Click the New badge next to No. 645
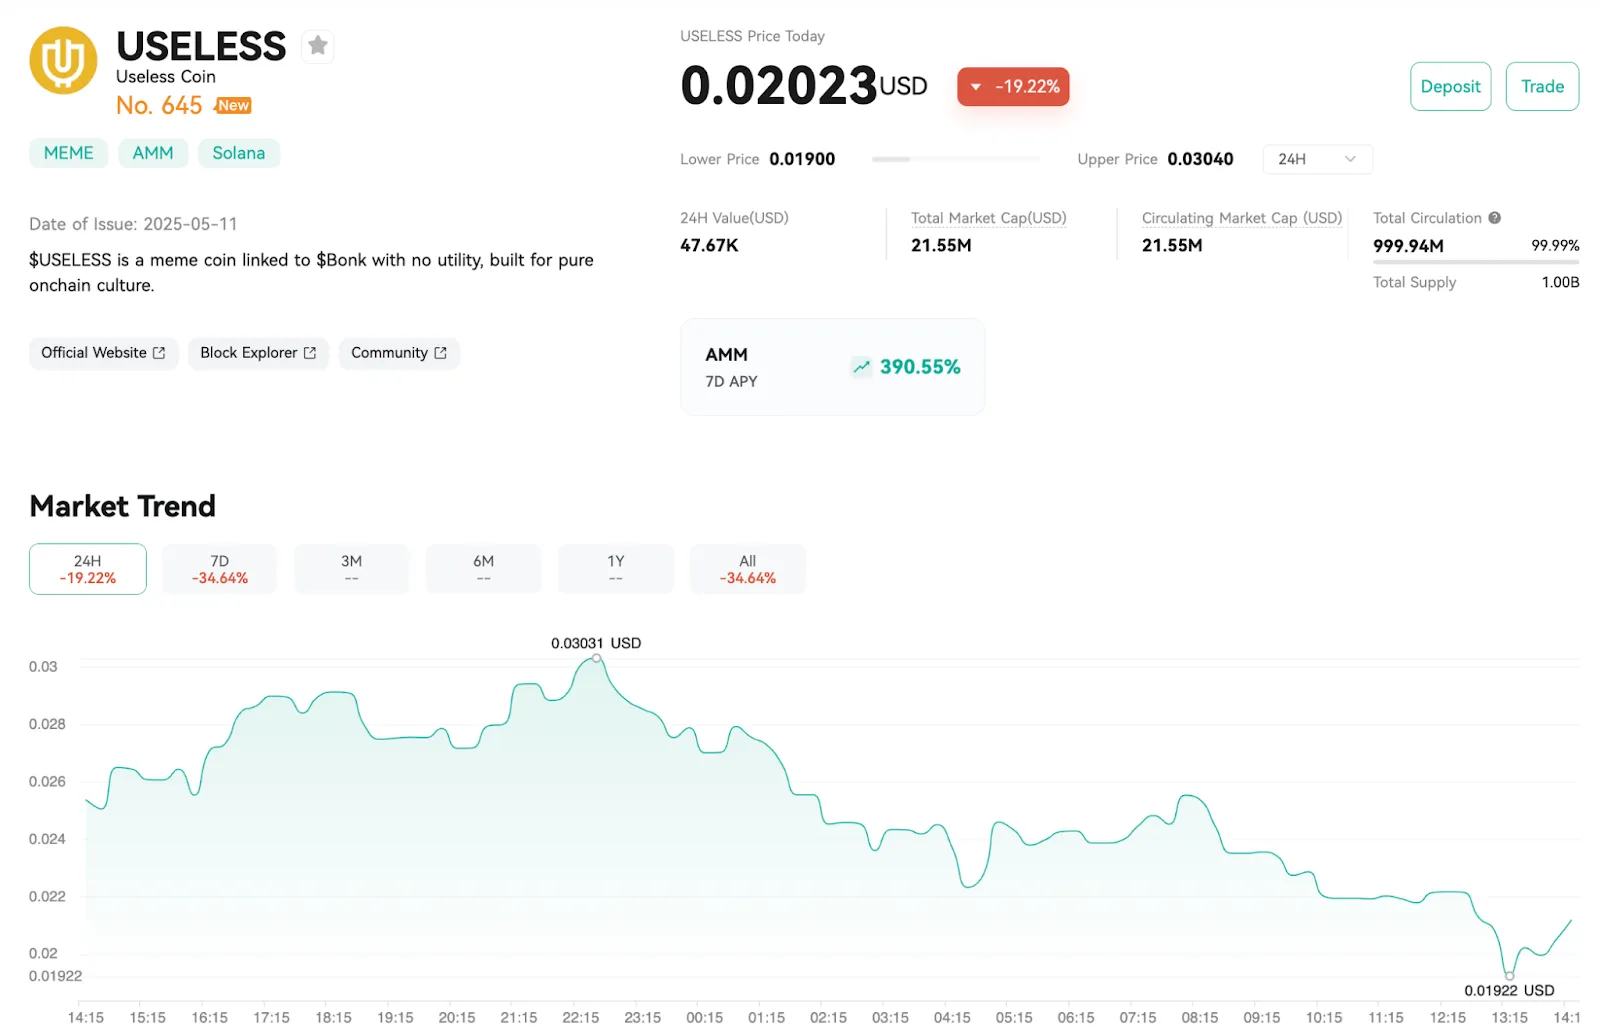 [233, 105]
